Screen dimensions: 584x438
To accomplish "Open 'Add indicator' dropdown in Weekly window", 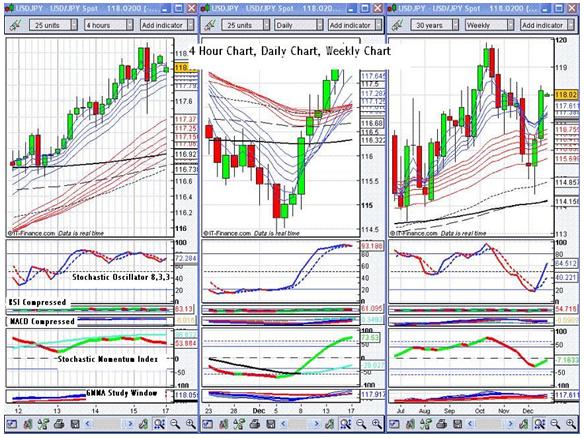I will 548,25.
